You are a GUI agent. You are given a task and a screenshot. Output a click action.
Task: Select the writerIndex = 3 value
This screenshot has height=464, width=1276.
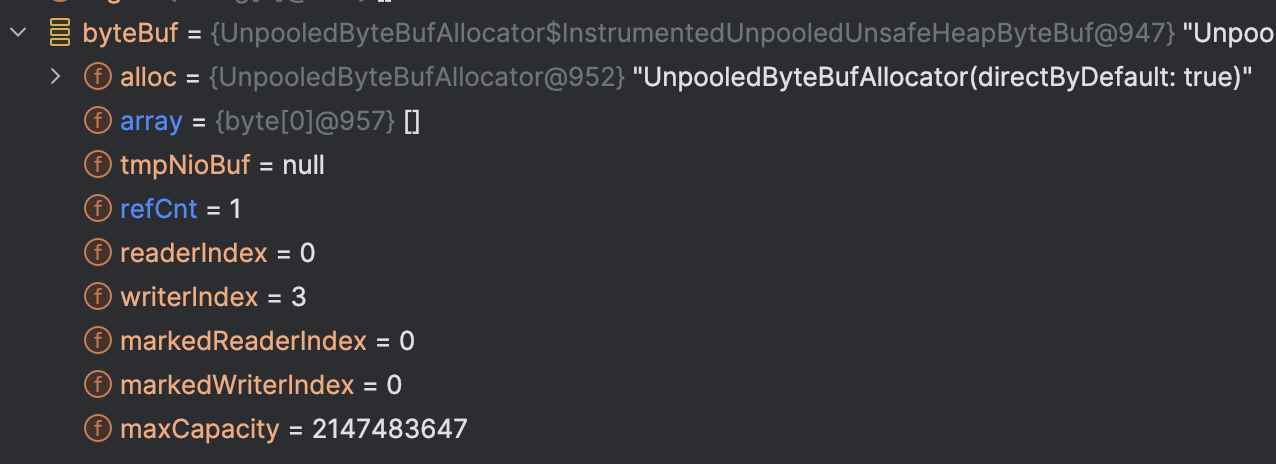(x=299, y=297)
